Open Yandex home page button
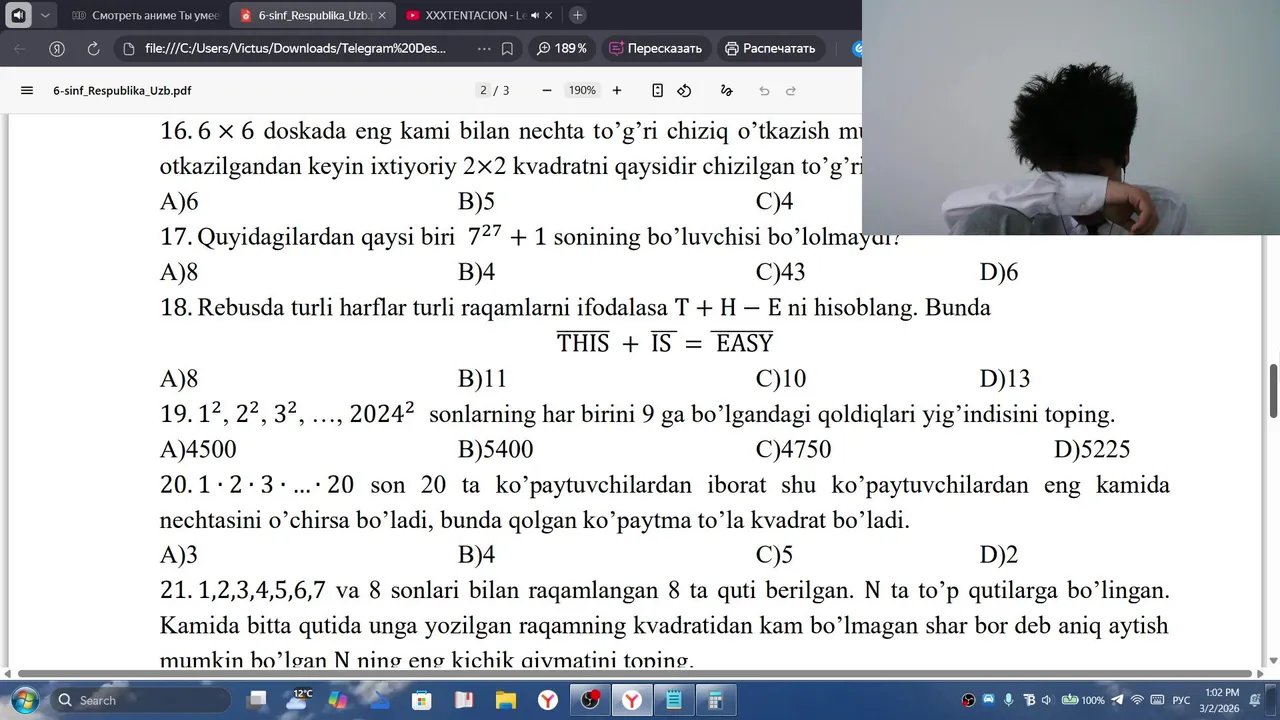This screenshot has height=720, width=1280. (x=57, y=48)
